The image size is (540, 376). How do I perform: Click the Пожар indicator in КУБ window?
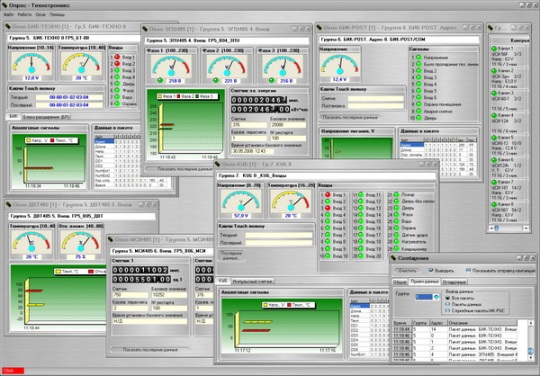click(x=396, y=195)
